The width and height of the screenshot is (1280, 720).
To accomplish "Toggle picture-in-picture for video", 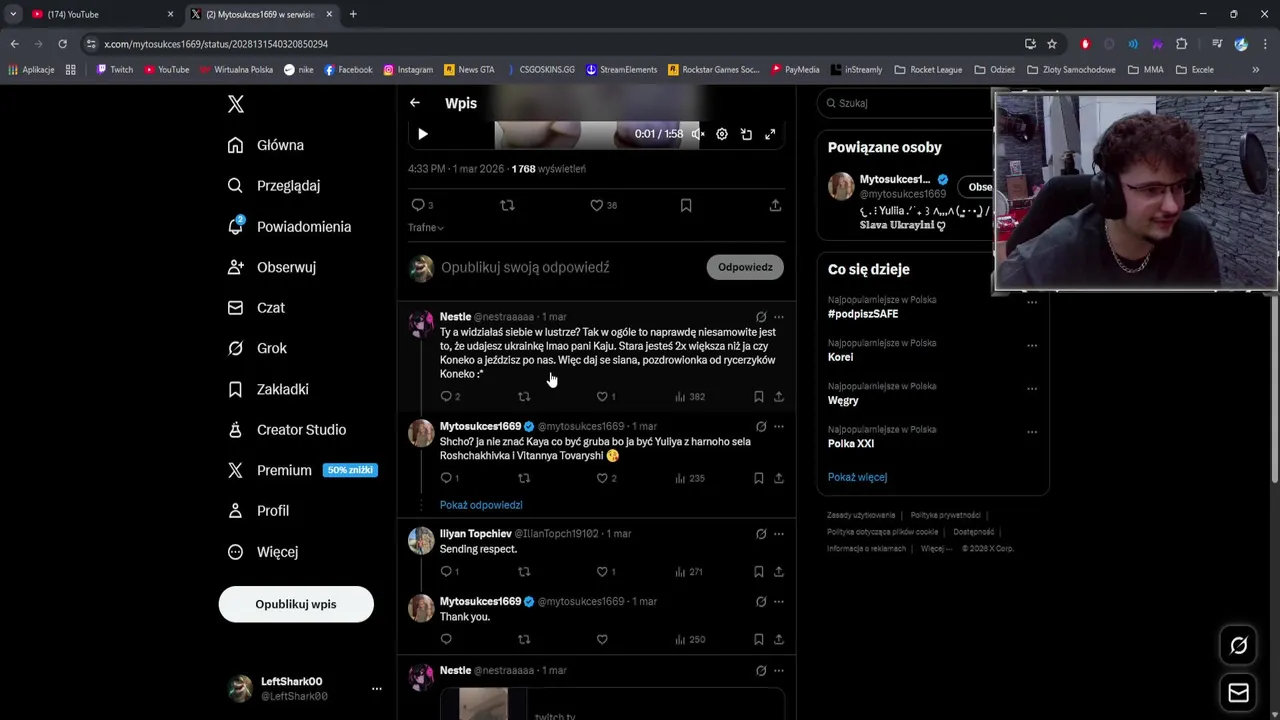I will pos(746,134).
